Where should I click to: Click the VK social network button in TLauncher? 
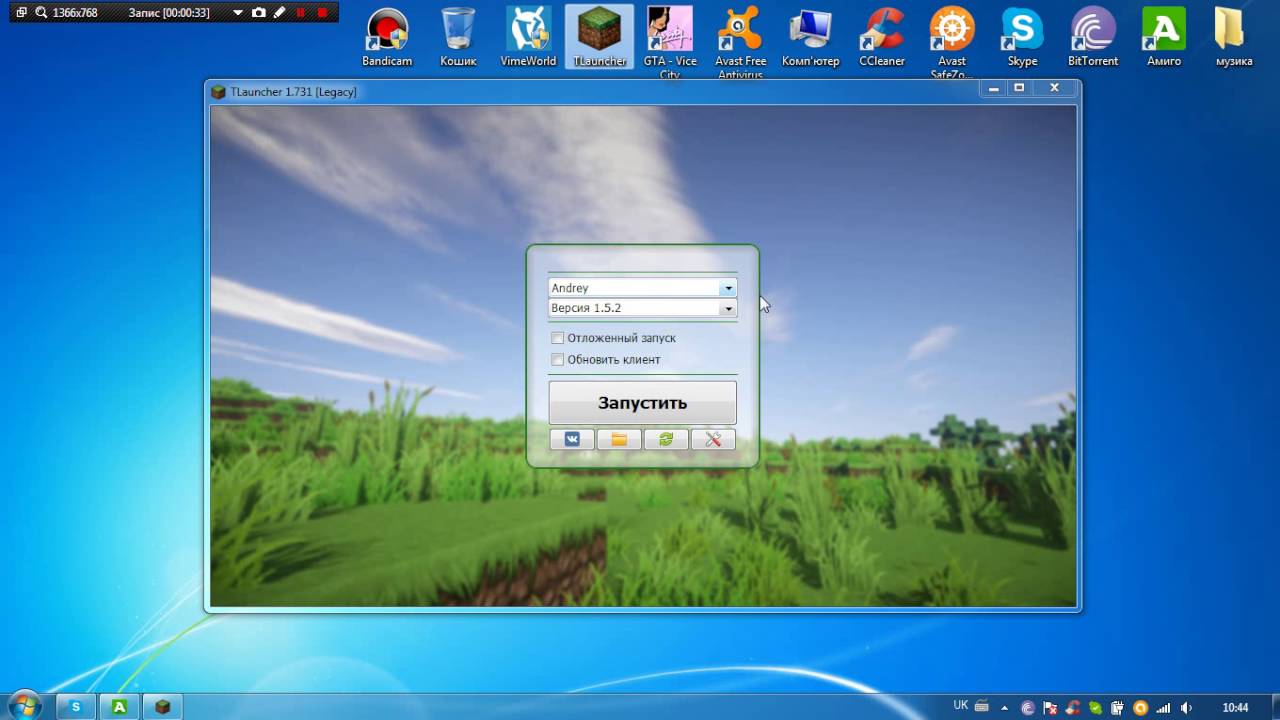tap(572, 439)
